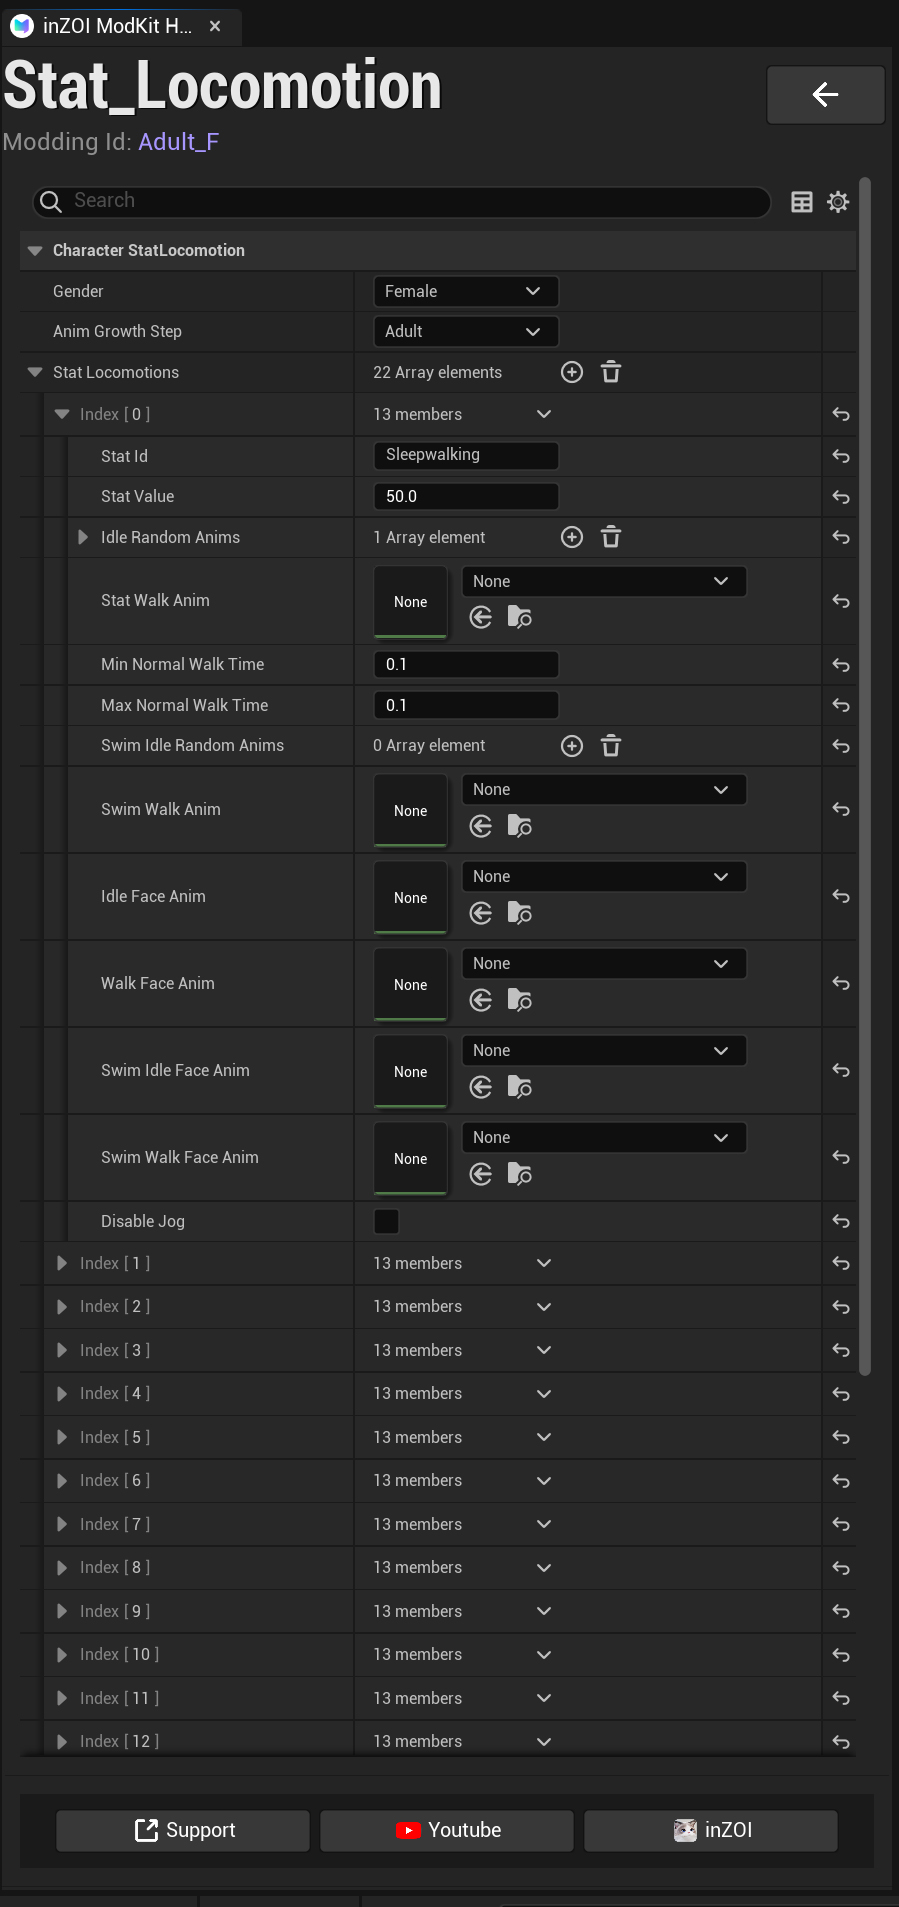Add element to Swim Idle Random Anims

click(x=572, y=746)
